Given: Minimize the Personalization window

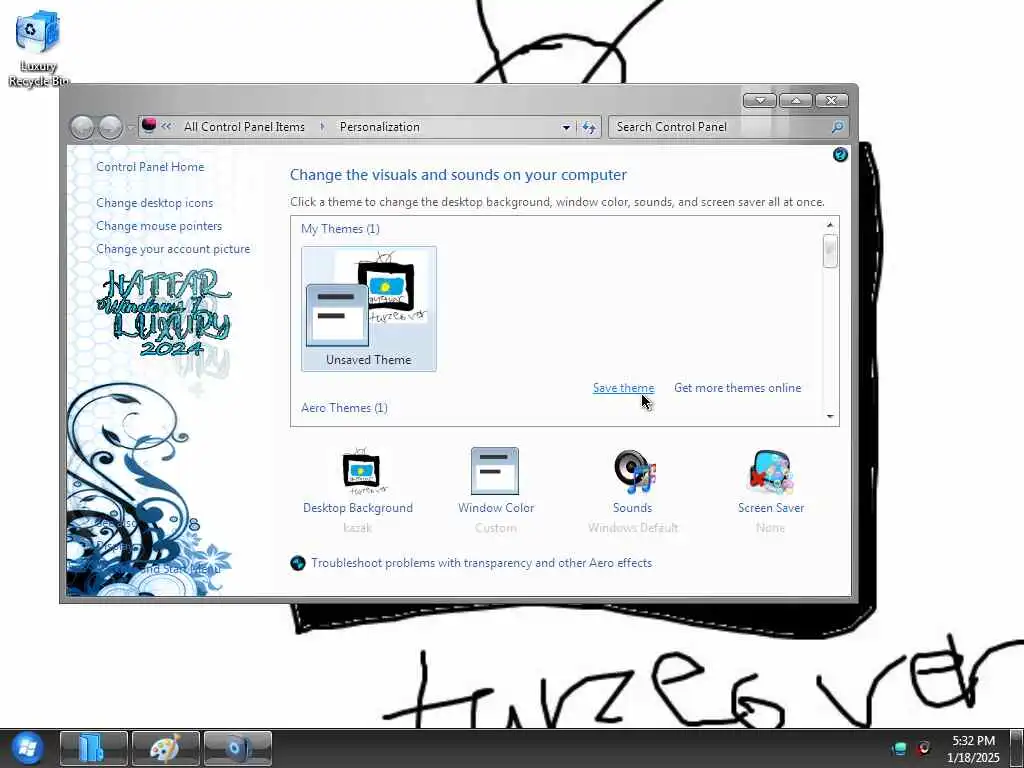Looking at the screenshot, I should [760, 101].
